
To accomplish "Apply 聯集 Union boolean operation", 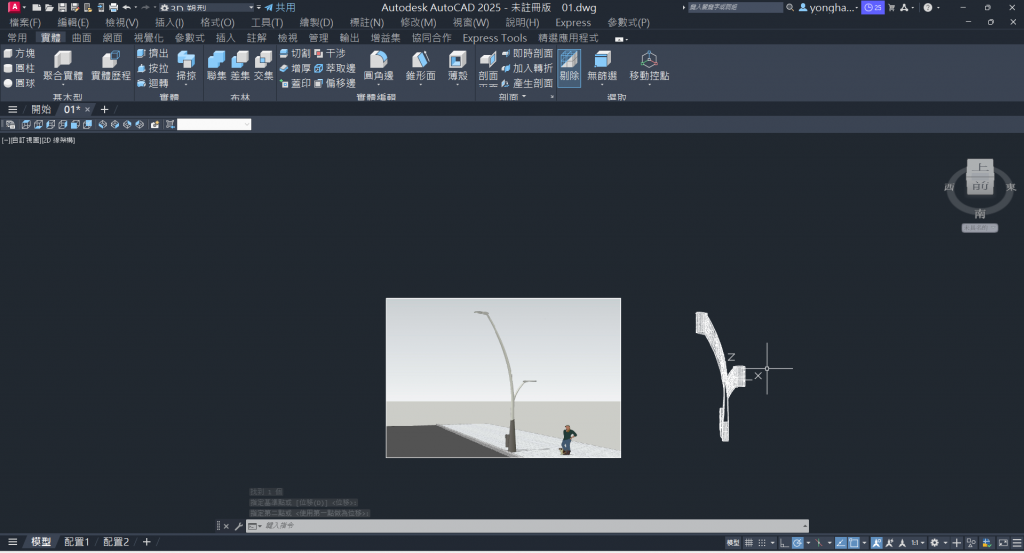I will (x=216, y=67).
